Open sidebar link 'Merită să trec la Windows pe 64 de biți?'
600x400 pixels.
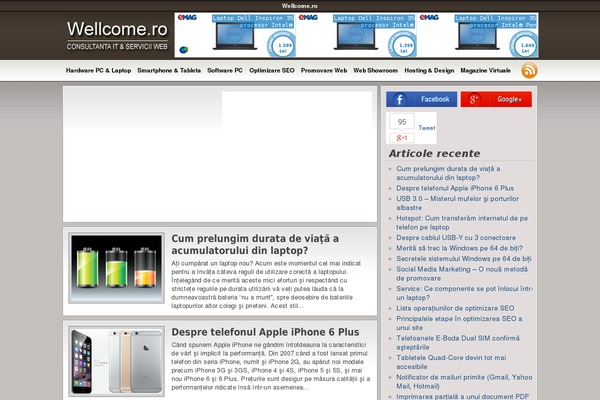(x=460, y=248)
